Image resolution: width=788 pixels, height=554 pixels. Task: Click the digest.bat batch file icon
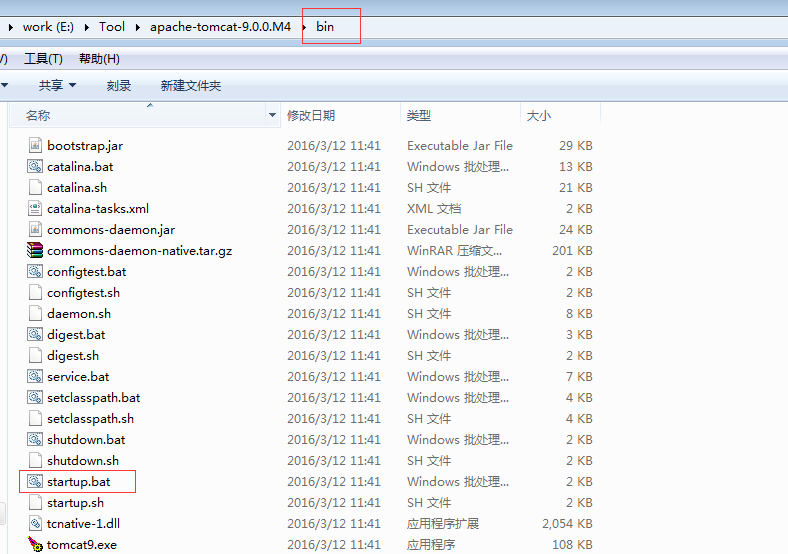[35, 334]
